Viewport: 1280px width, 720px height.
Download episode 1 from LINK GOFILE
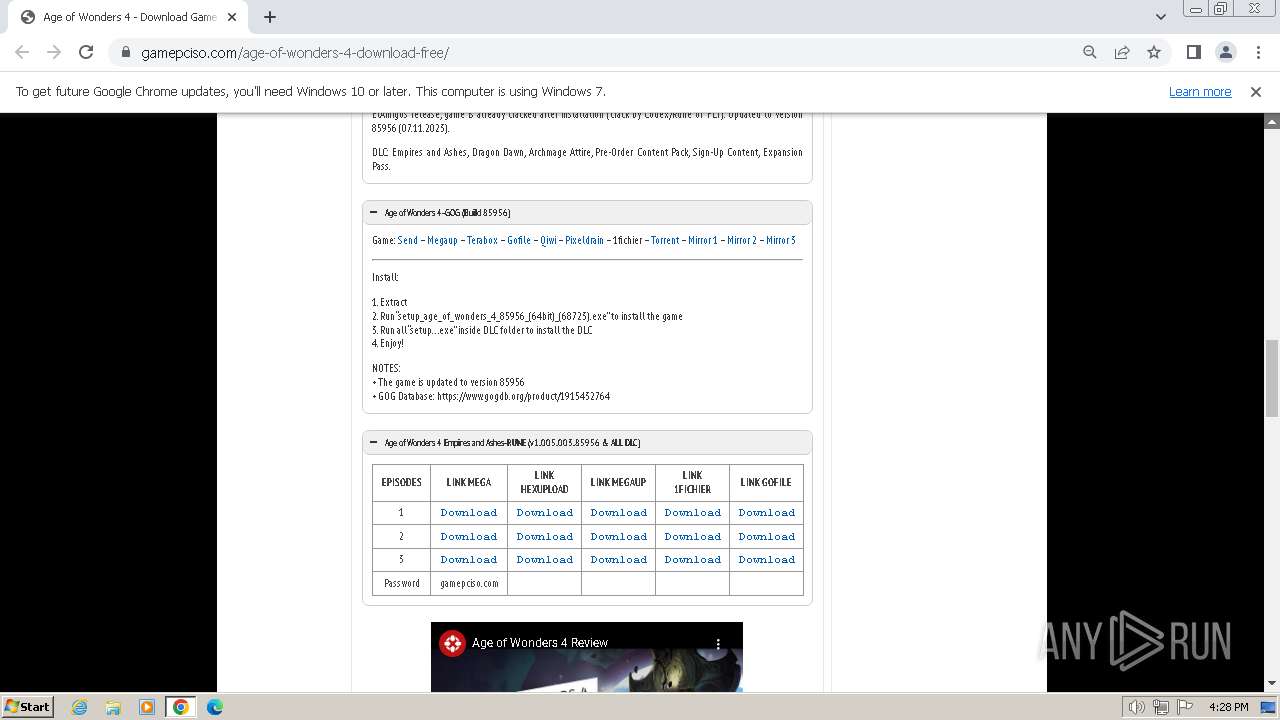coord(767,512)
